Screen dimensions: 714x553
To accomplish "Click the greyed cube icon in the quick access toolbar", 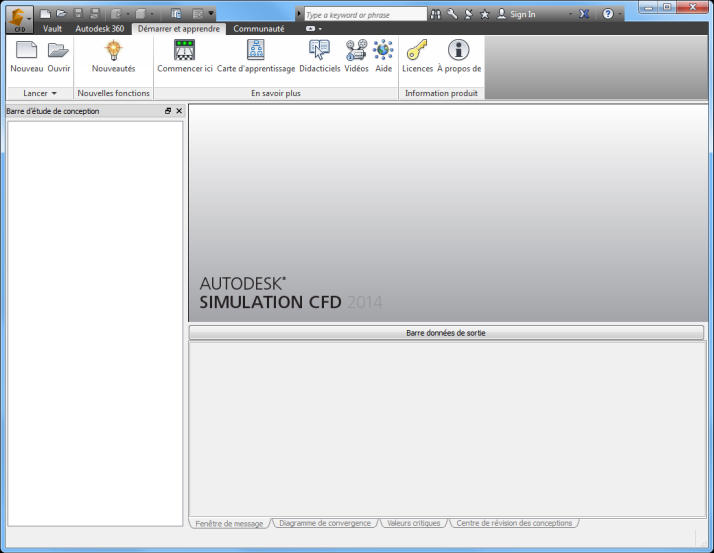I will click(x=141, y=14).
